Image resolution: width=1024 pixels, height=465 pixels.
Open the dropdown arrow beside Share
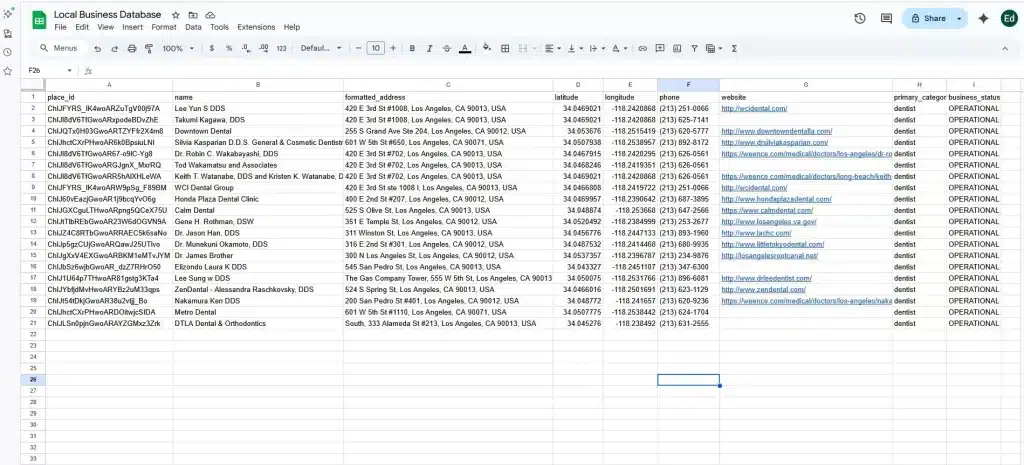click(x=959, y=18)
